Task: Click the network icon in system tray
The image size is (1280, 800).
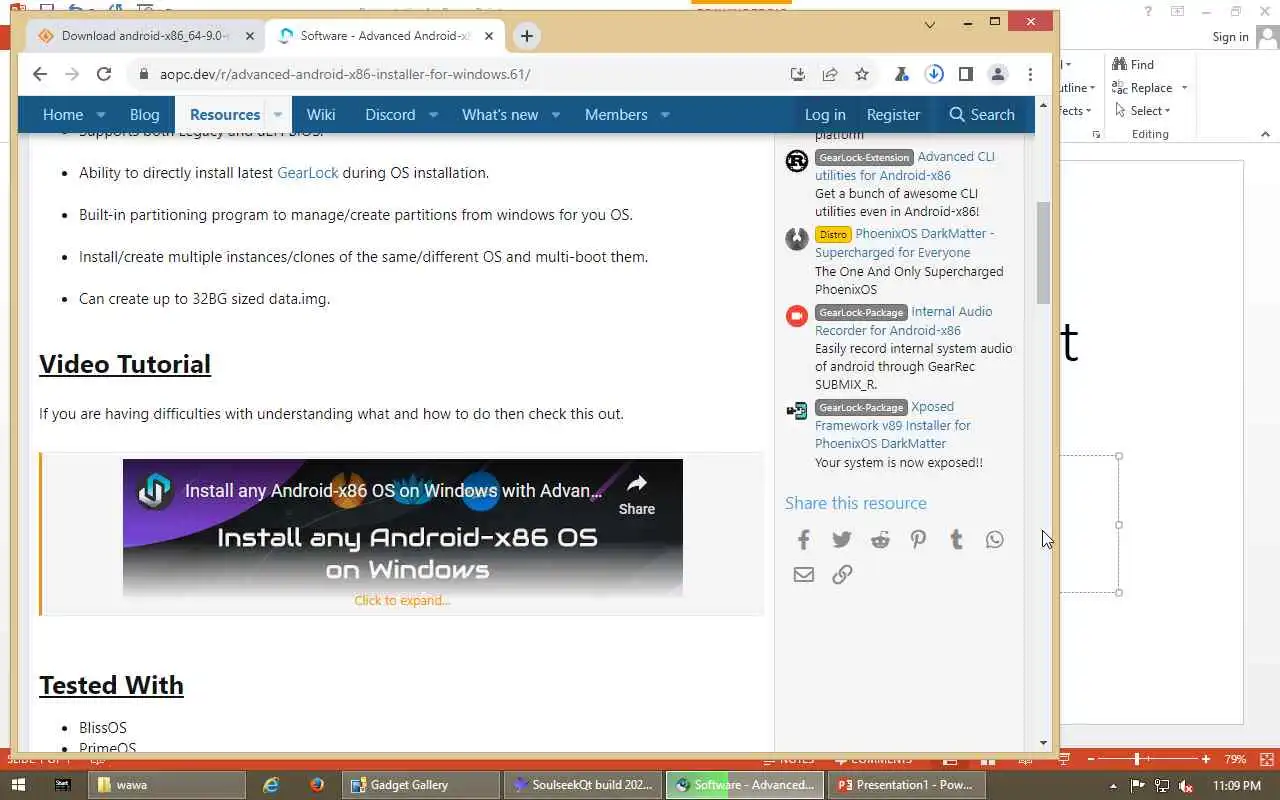Action: pos(1161,786)
